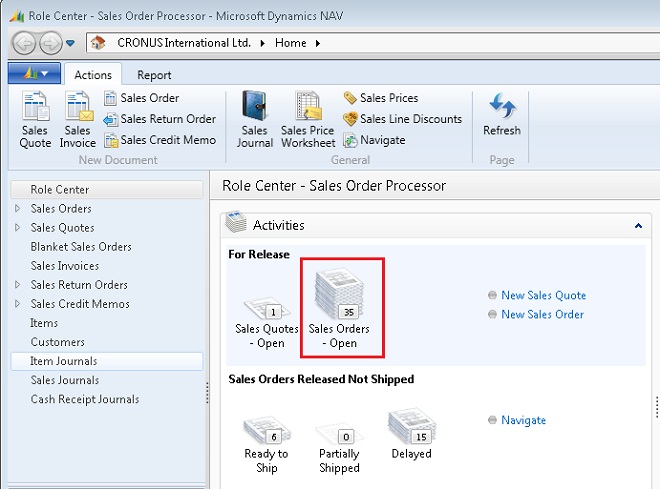Click the address bar breadcrumb field

400,43
